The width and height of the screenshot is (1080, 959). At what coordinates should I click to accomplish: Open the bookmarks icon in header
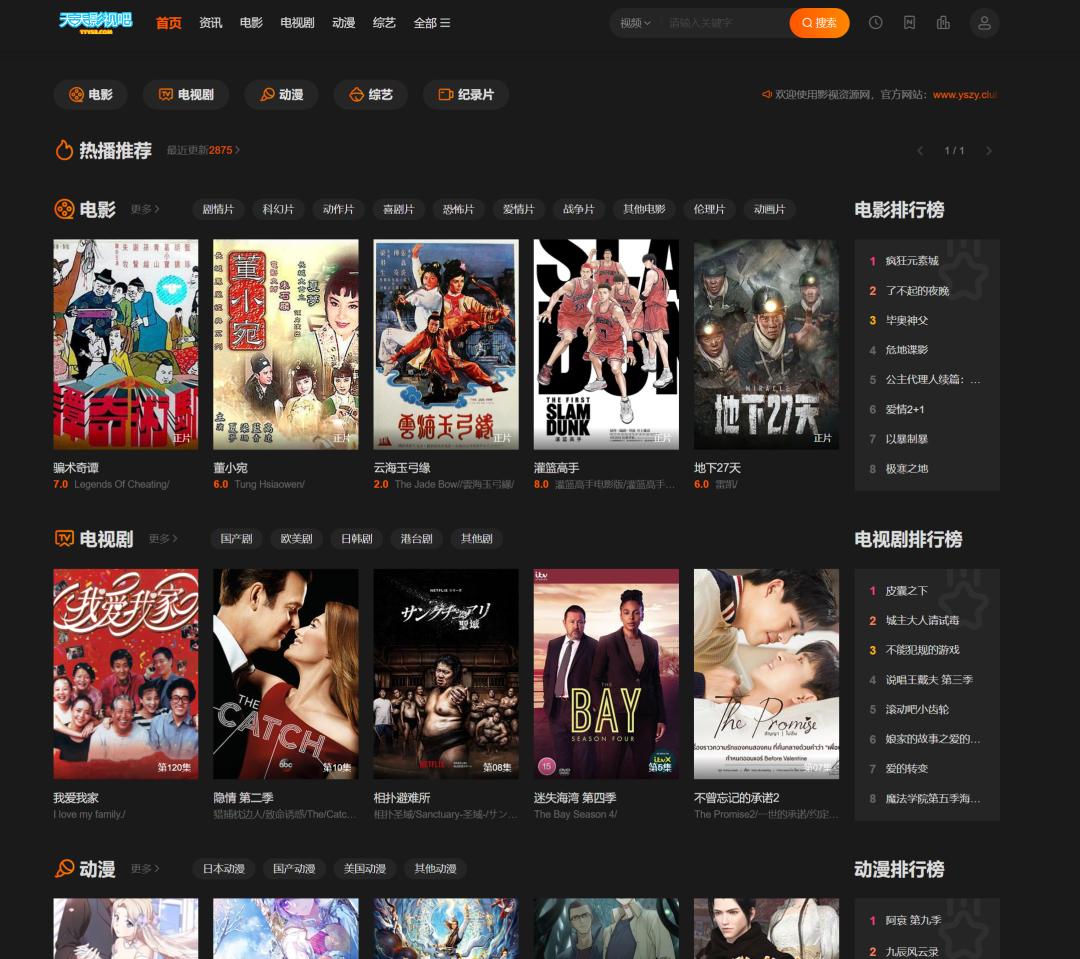pos(909,23)
